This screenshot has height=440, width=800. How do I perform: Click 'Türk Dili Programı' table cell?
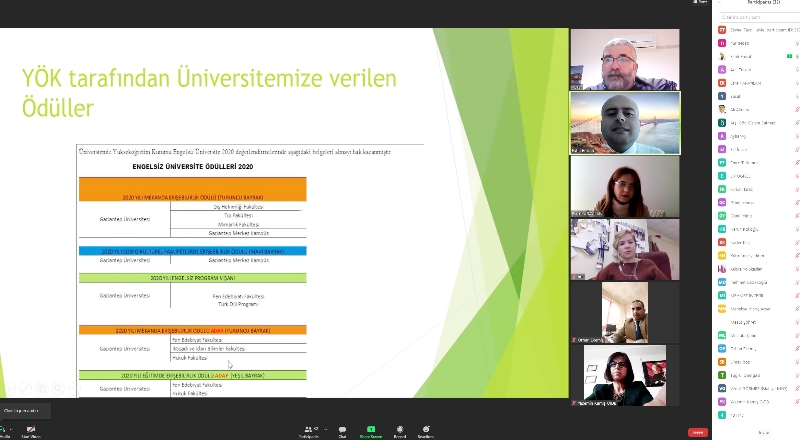point(238,304)
